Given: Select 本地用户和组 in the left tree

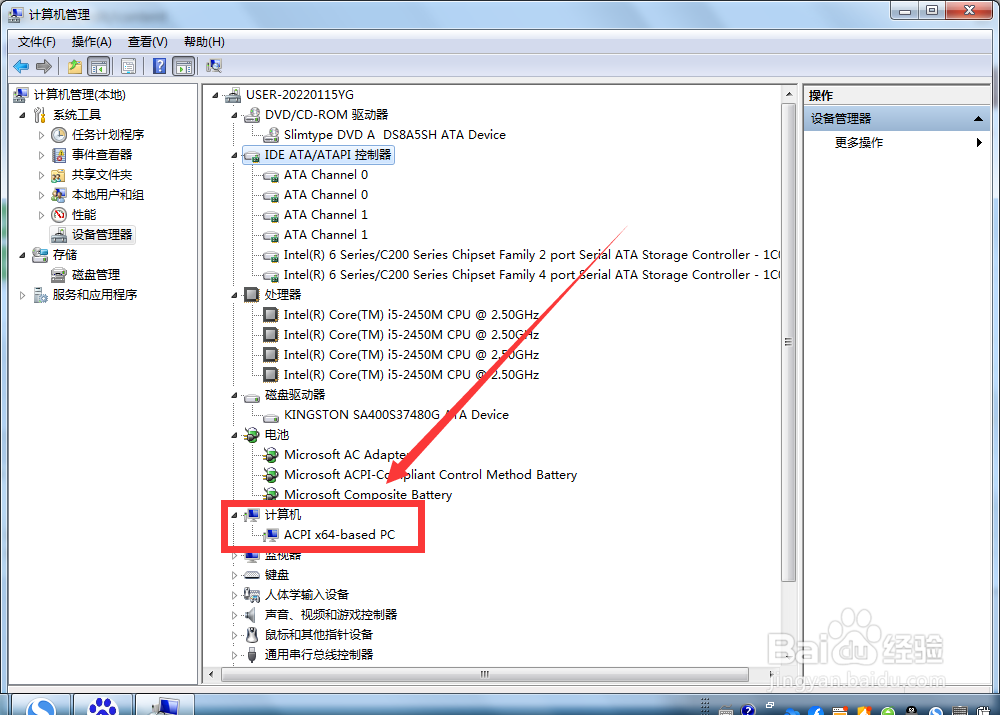Looking at the screenshot, I should click(108, 195).
